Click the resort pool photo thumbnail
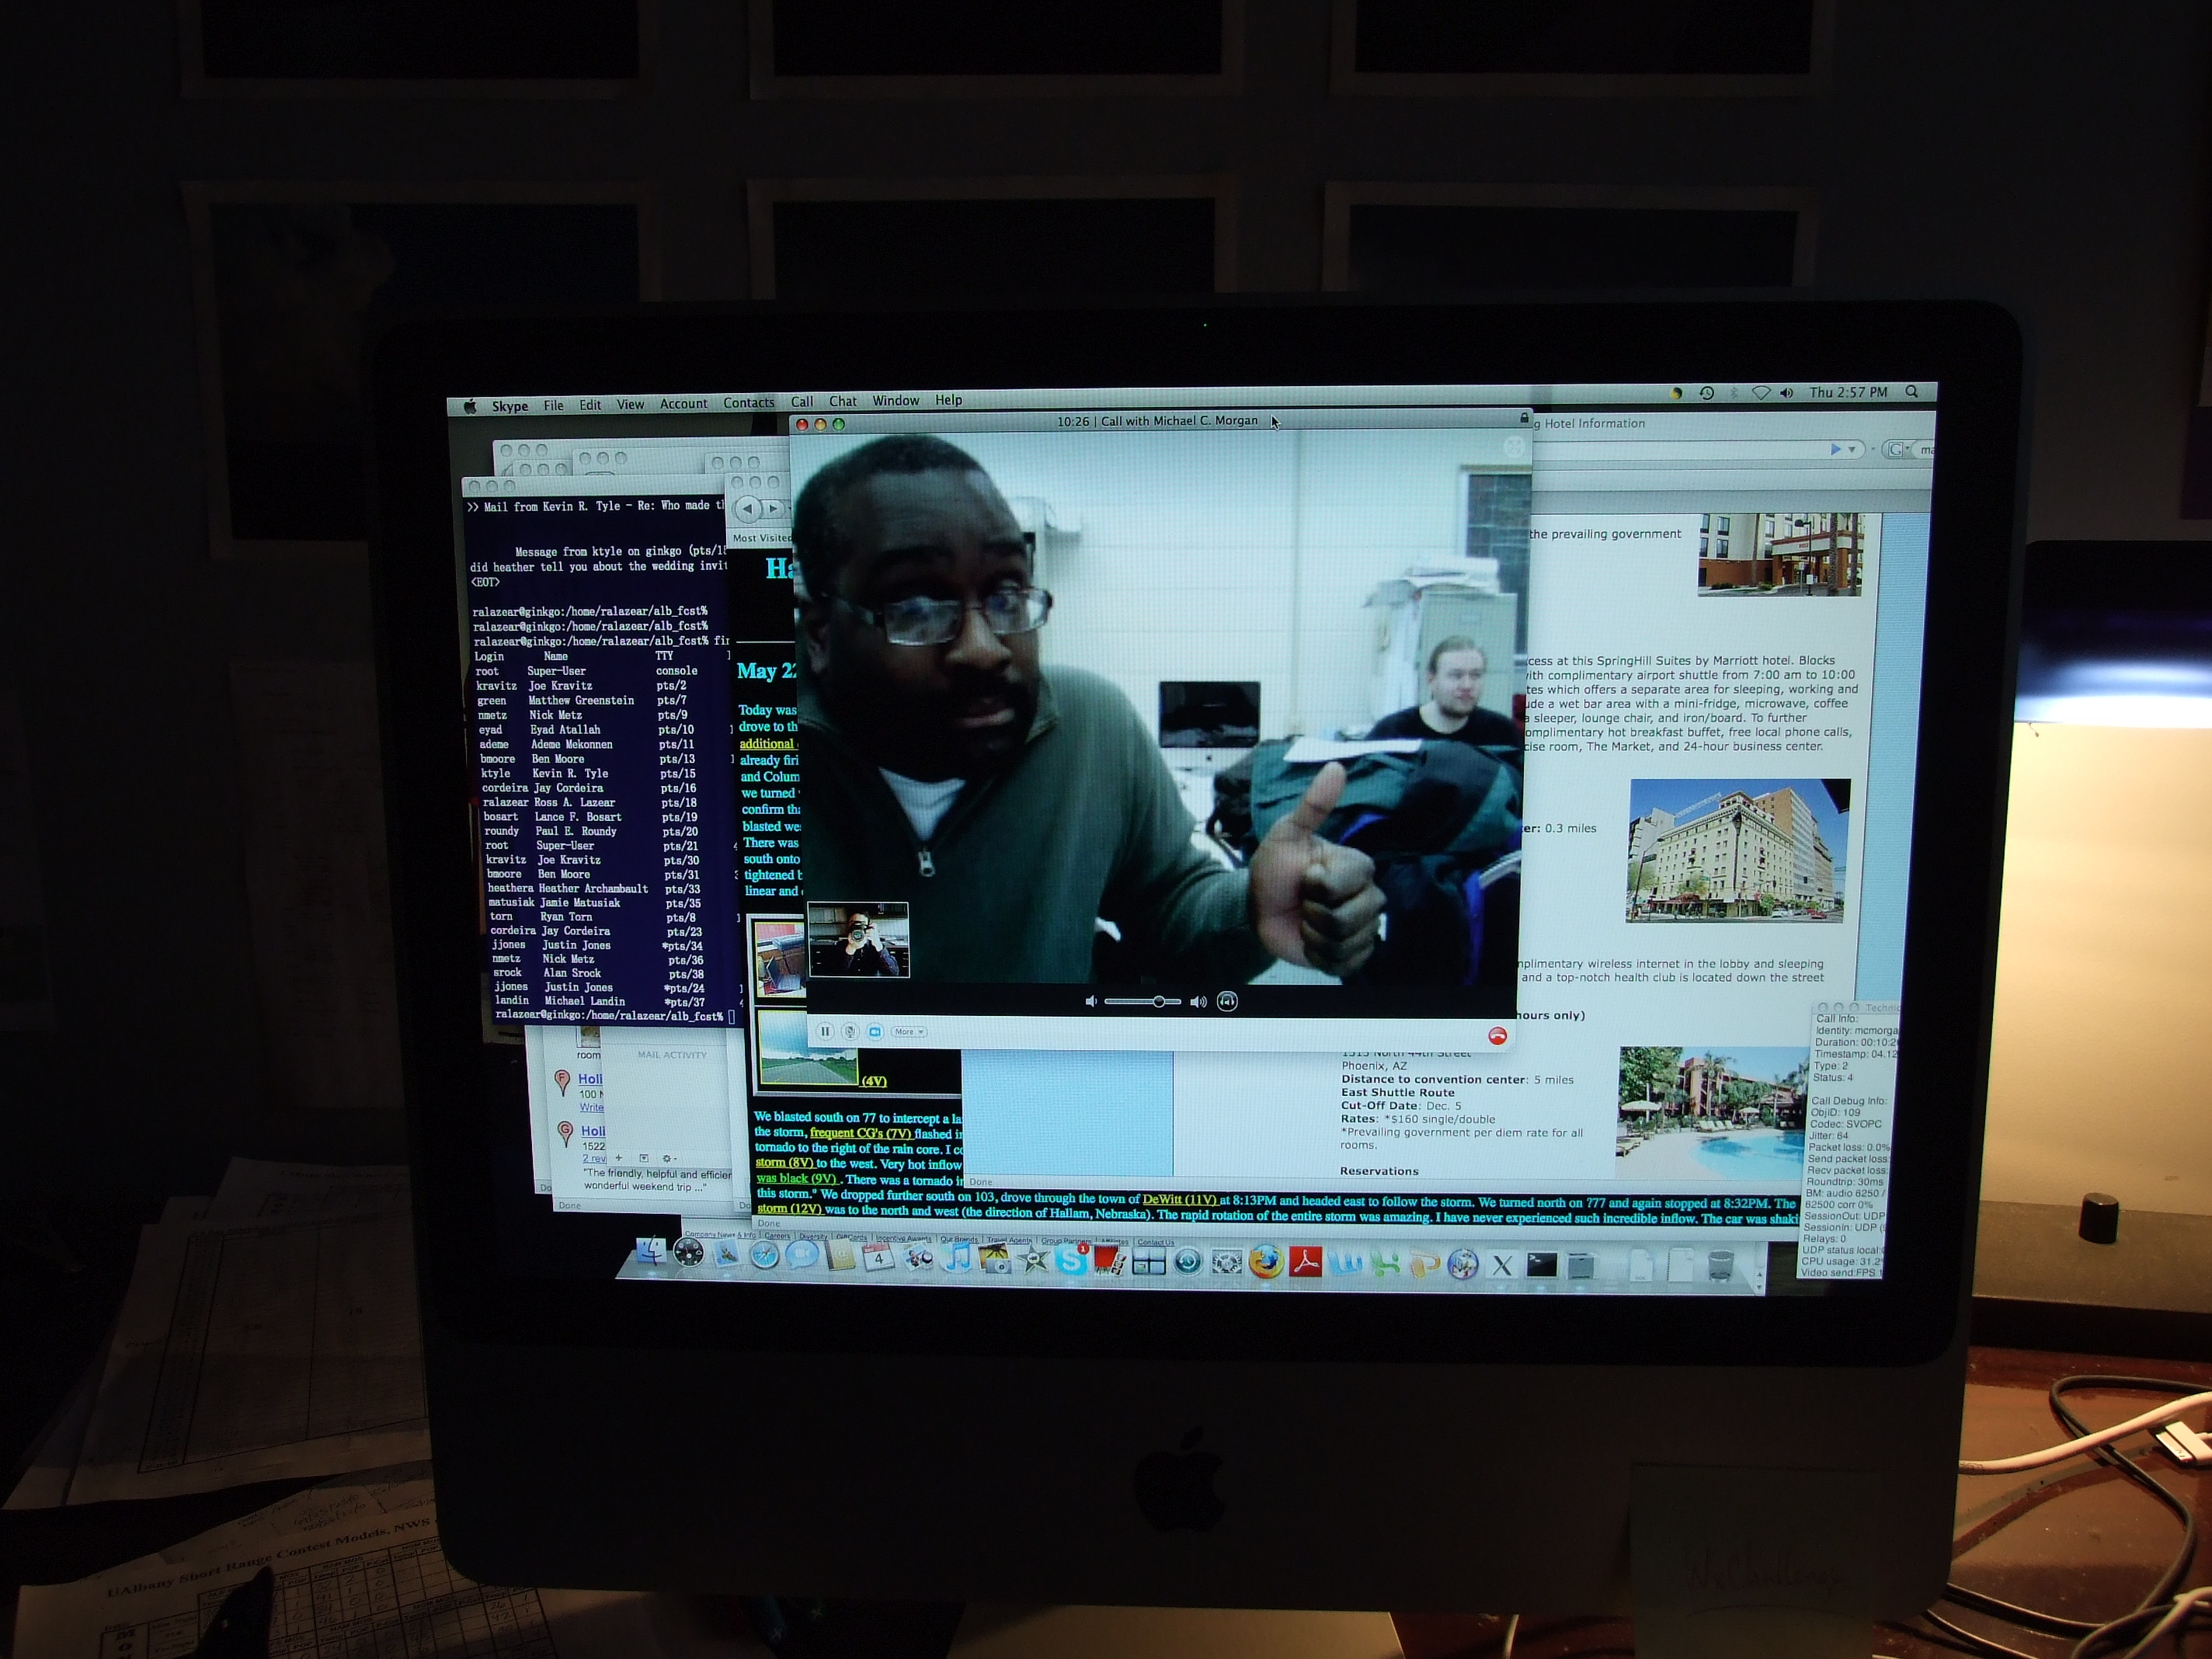The image size is (2212, 1659). 1713,1112
